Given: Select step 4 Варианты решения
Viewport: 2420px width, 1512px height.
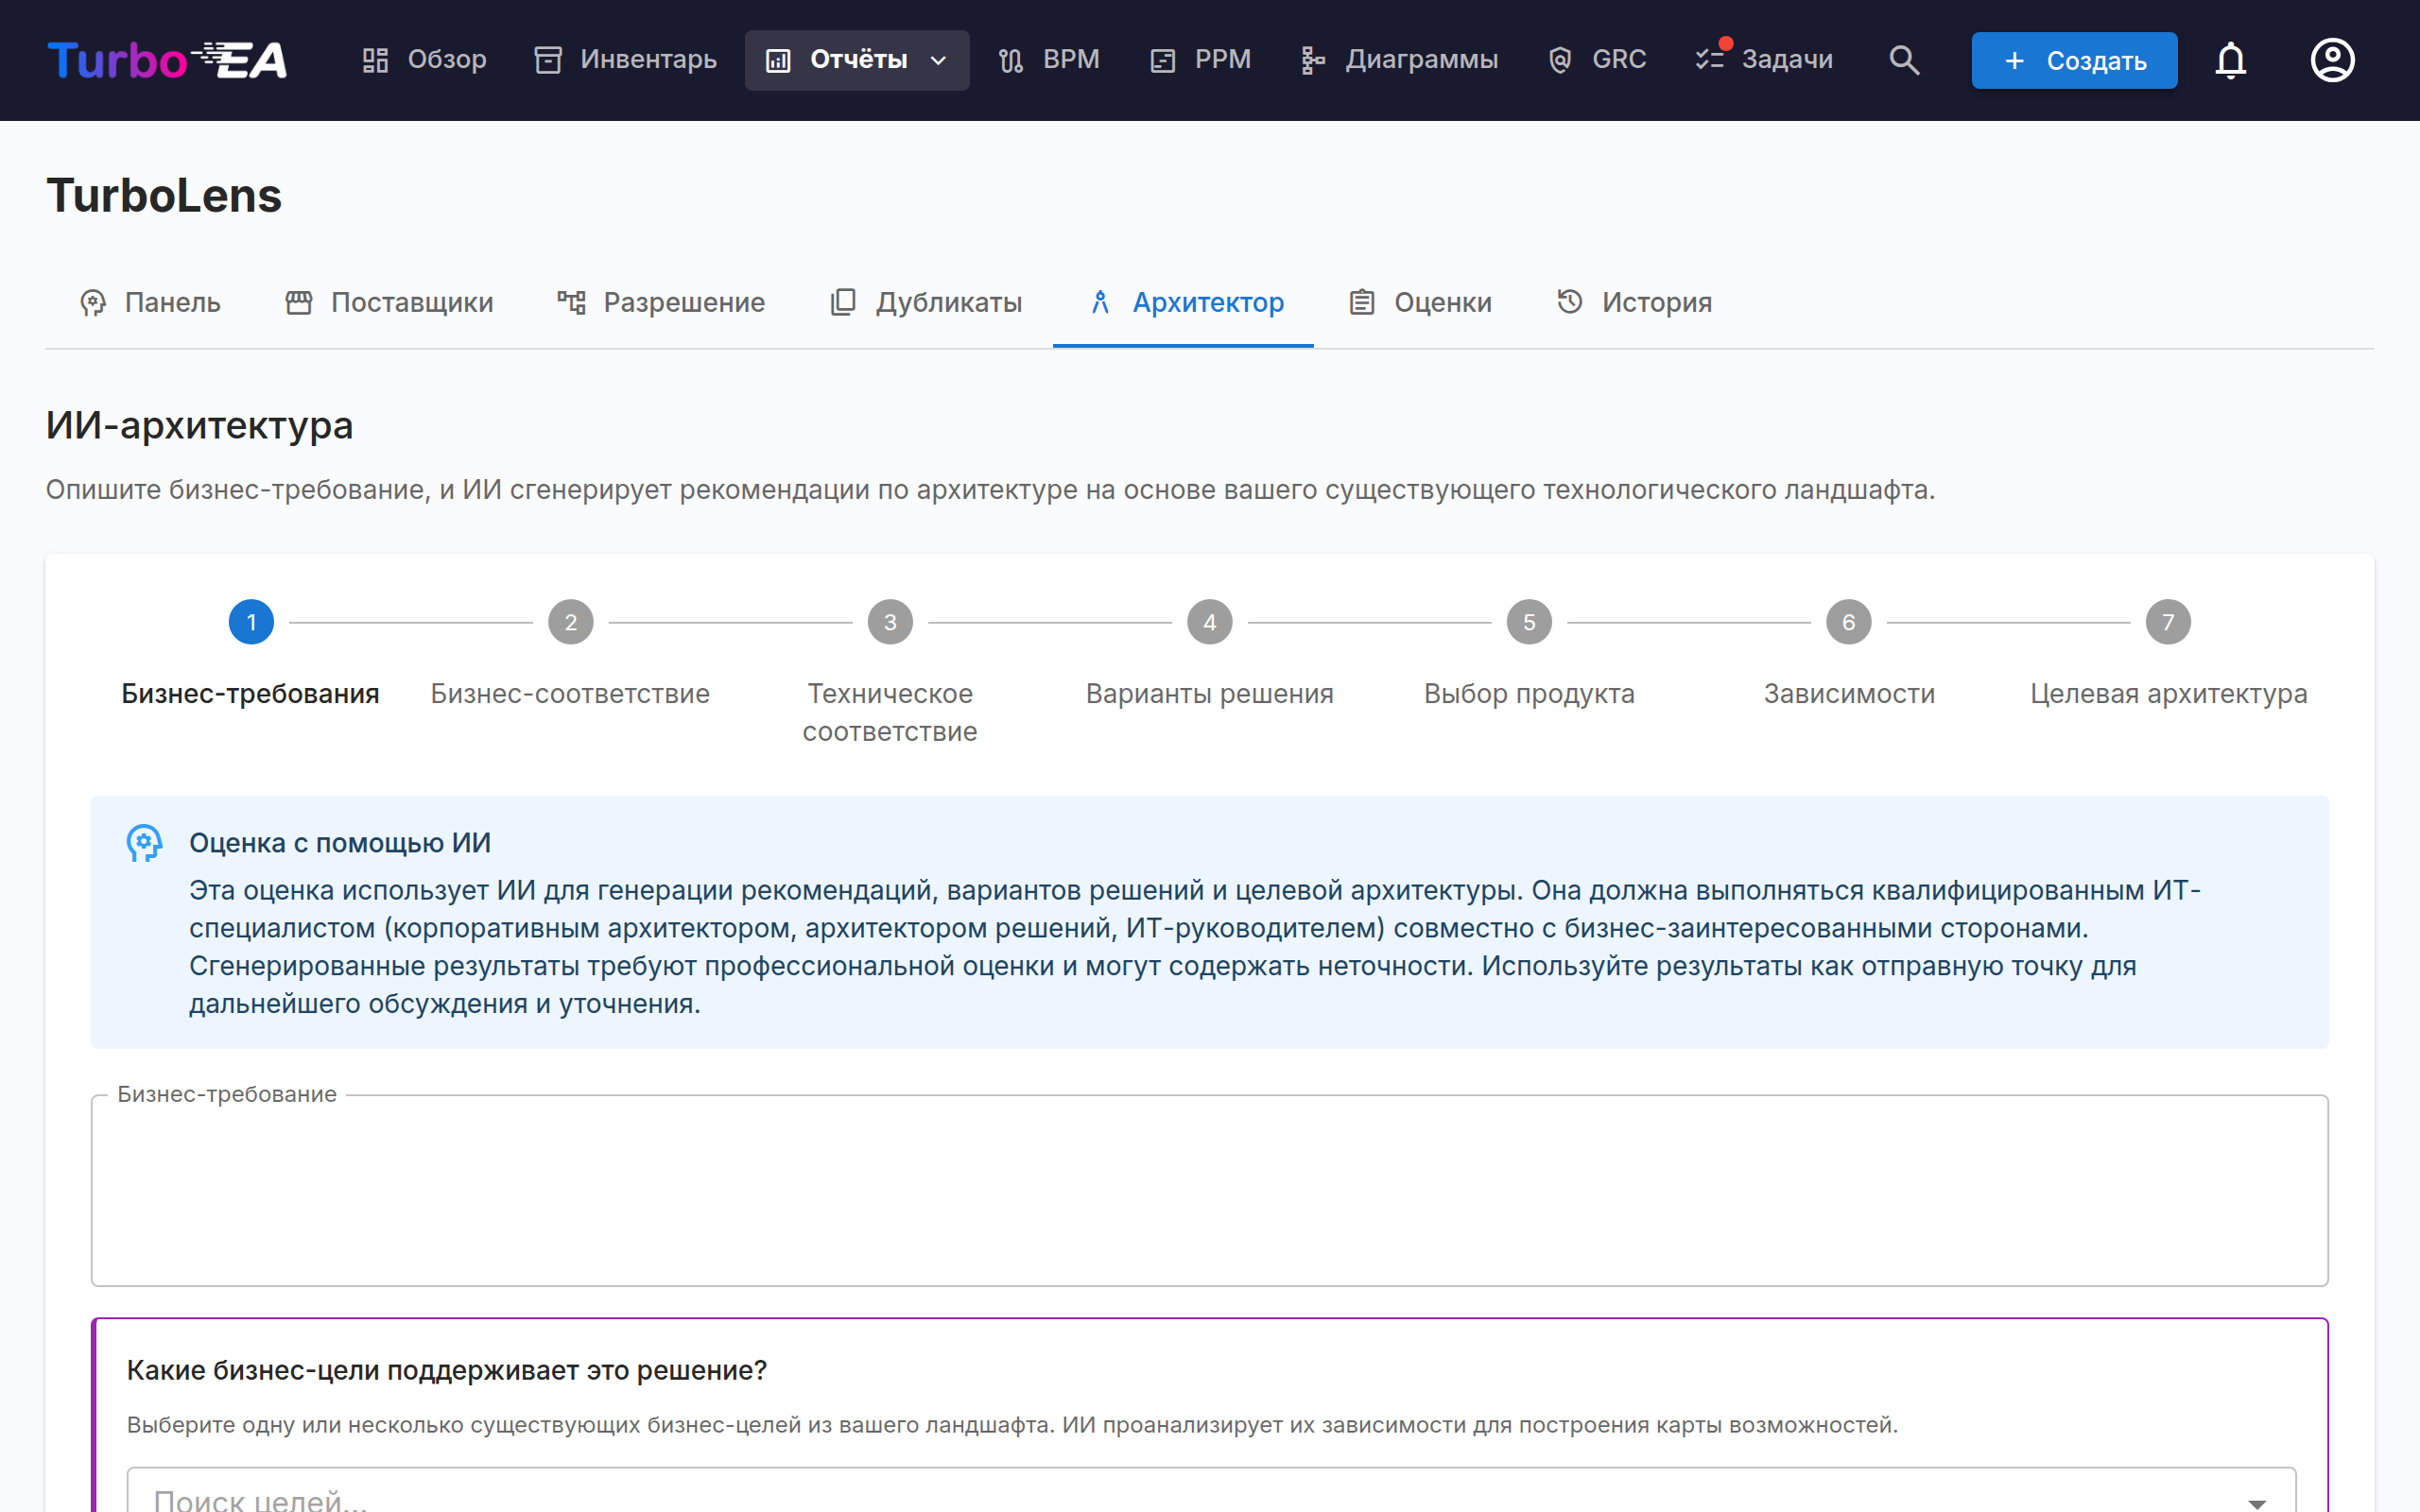Looking at the screenshot, I should point(1210,654).
